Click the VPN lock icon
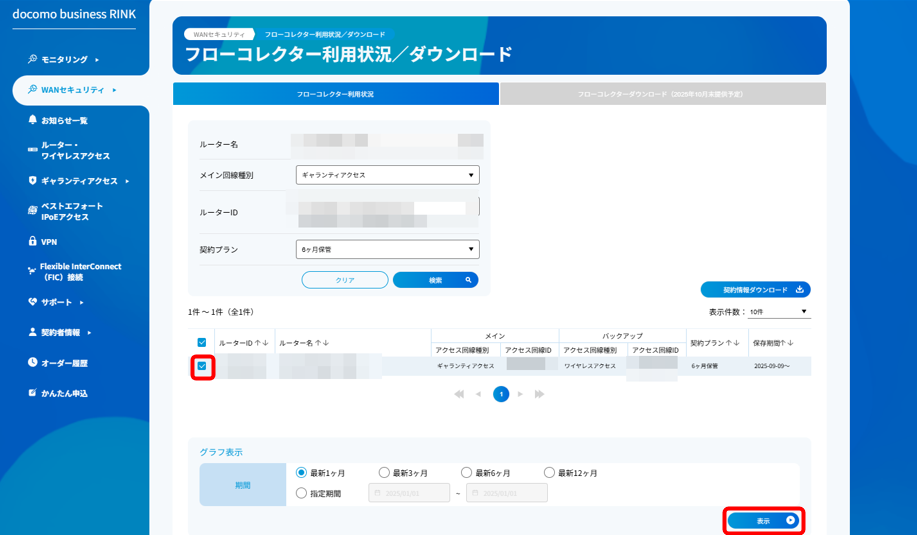The height and width of the screenshot is (535, 917). point(32,241)
